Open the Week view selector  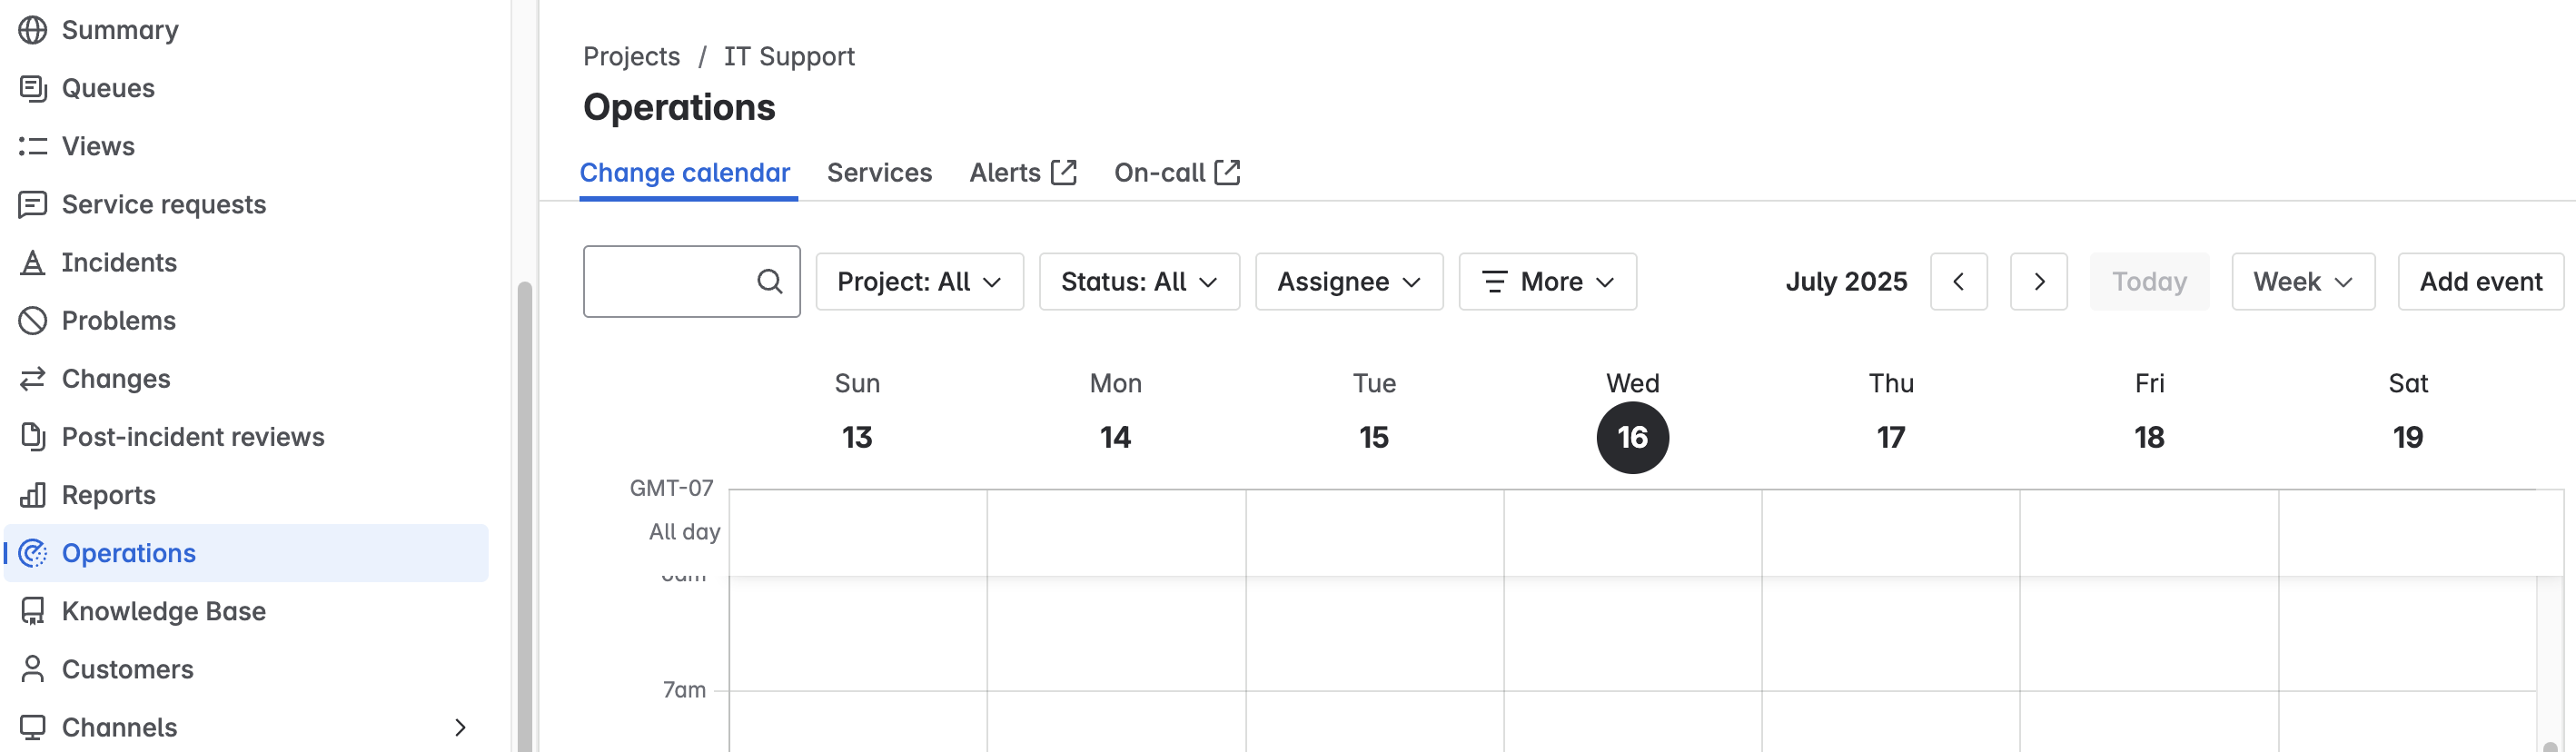point(2302,281)
